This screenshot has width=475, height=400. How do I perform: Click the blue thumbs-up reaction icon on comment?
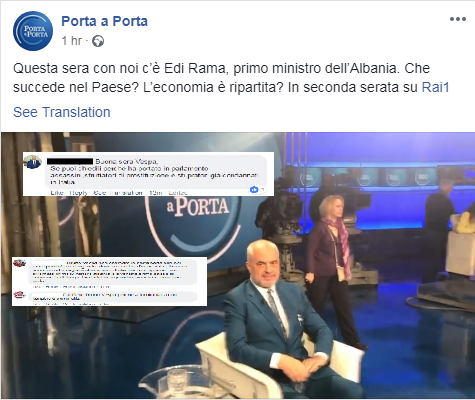pyautogui.click(x=254, y=189)
